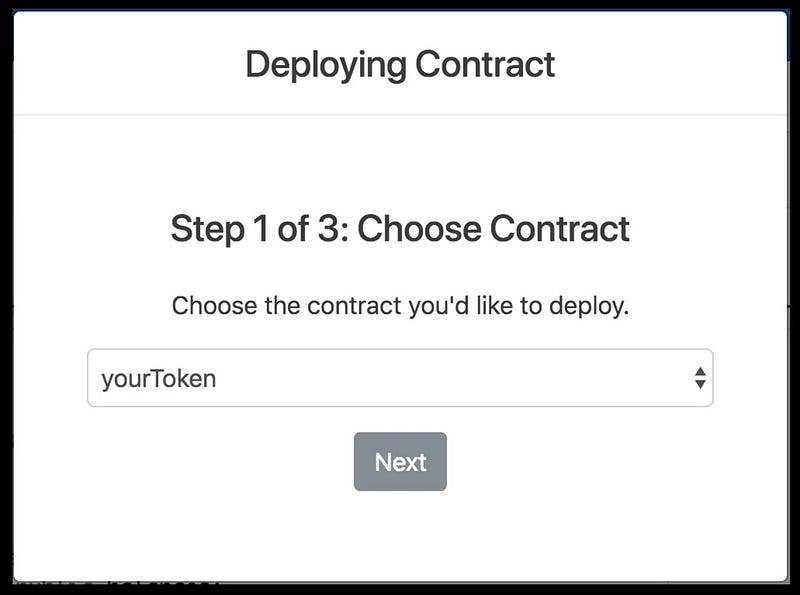This screenshot has width=800, height=595.
Task: Click the 'Deploying Contract' dialog title
Action: pyautogui.click(x=400, y=65)
